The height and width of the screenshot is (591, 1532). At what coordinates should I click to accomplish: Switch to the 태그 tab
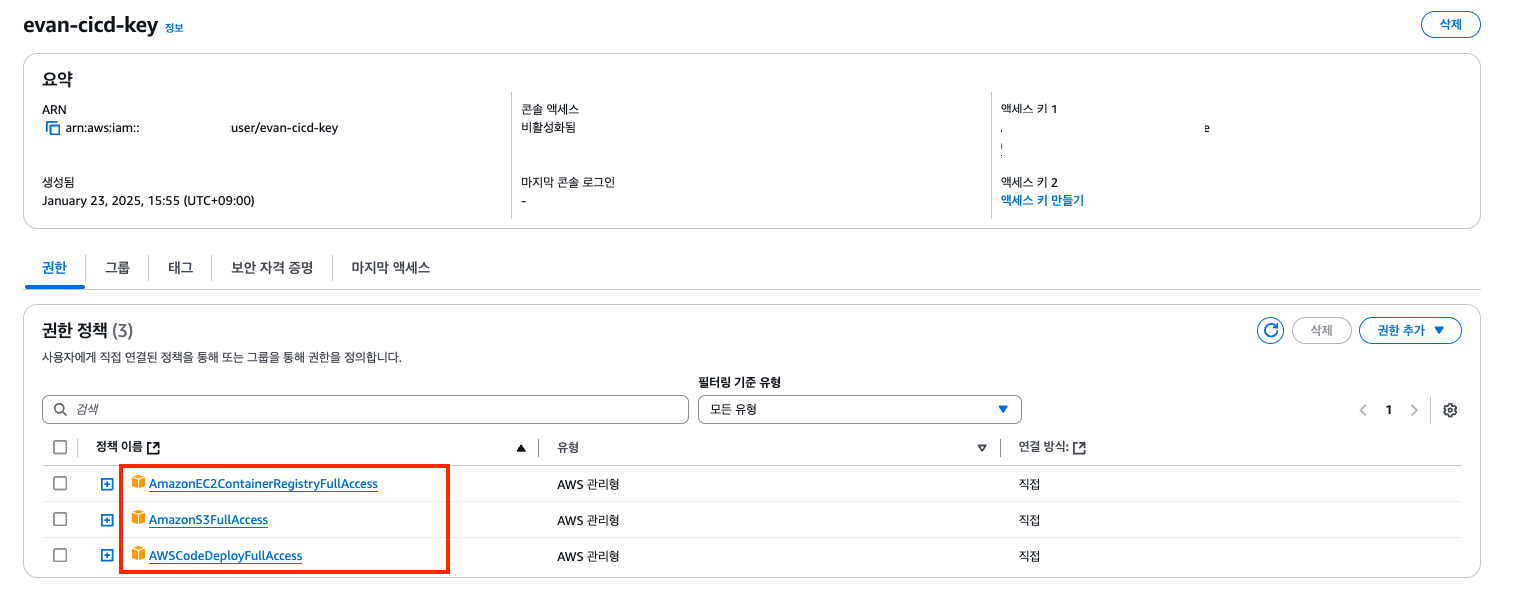click(180, 268)
